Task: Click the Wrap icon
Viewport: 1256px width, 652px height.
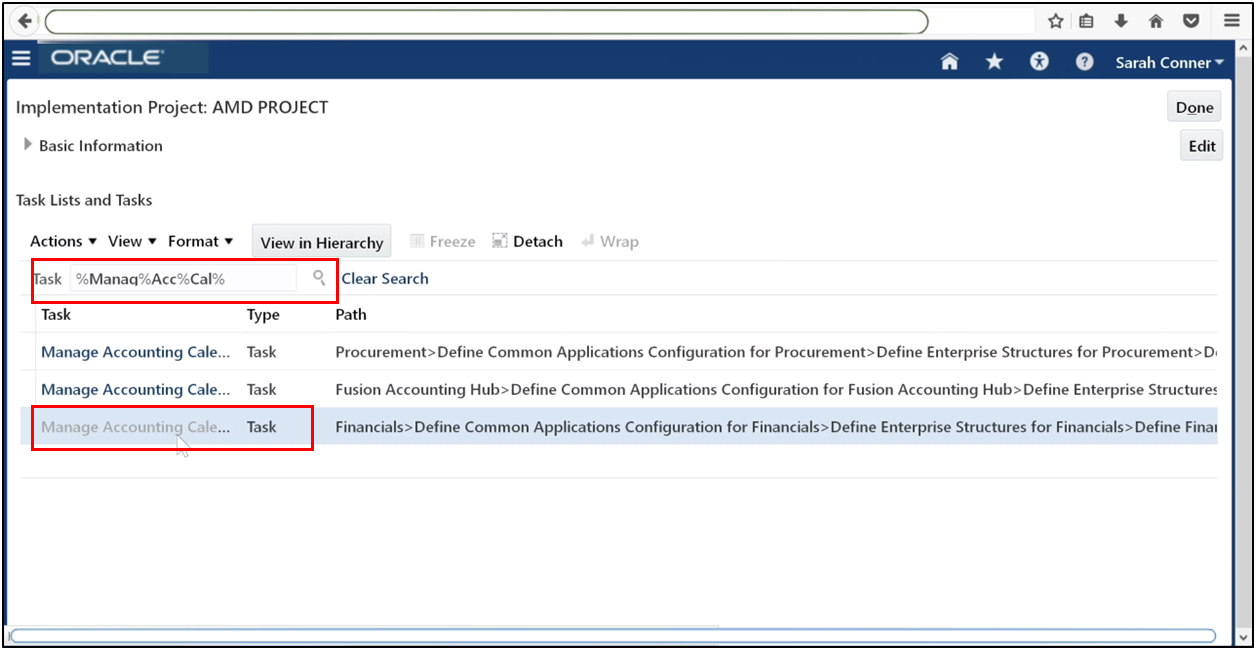Action: 610,241
